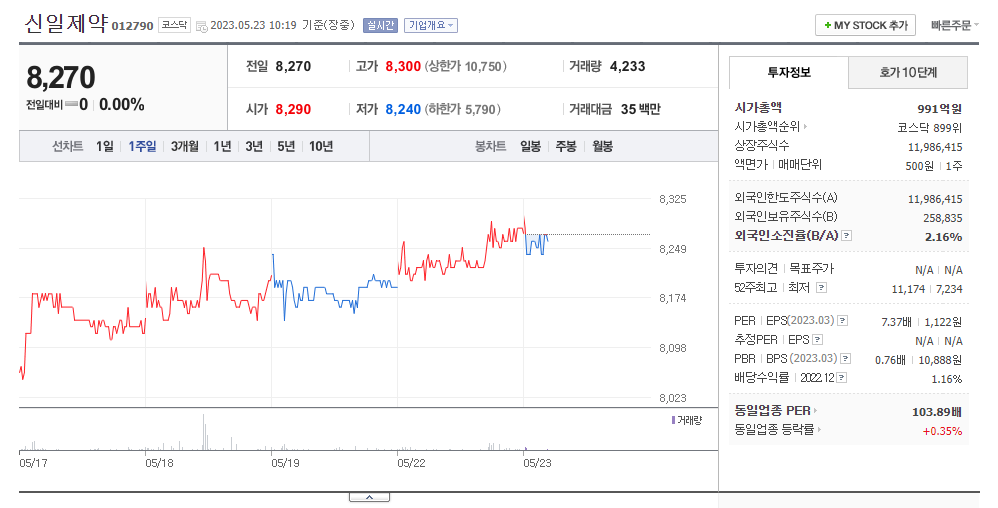Click the 52-week value 11,174
Image resolution: width=998 pixels, height=508 pixels.
(908, 289)
